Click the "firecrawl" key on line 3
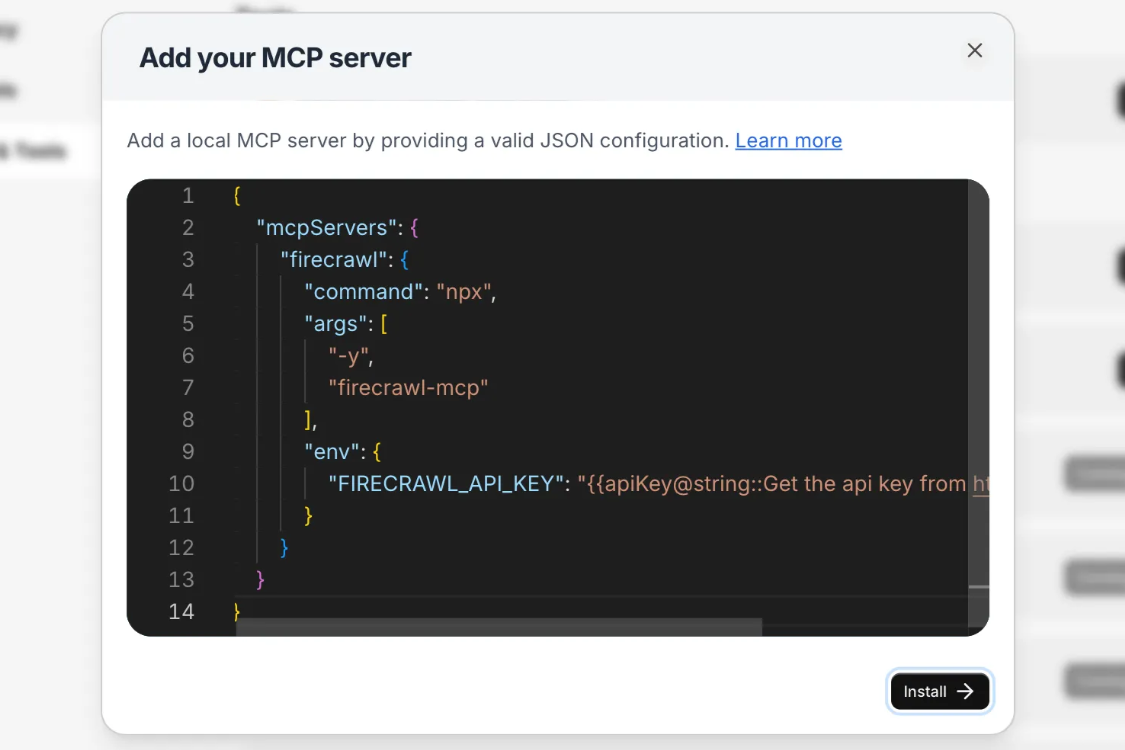Viewport: 1125px width, 750px height. tap(334, 260)
